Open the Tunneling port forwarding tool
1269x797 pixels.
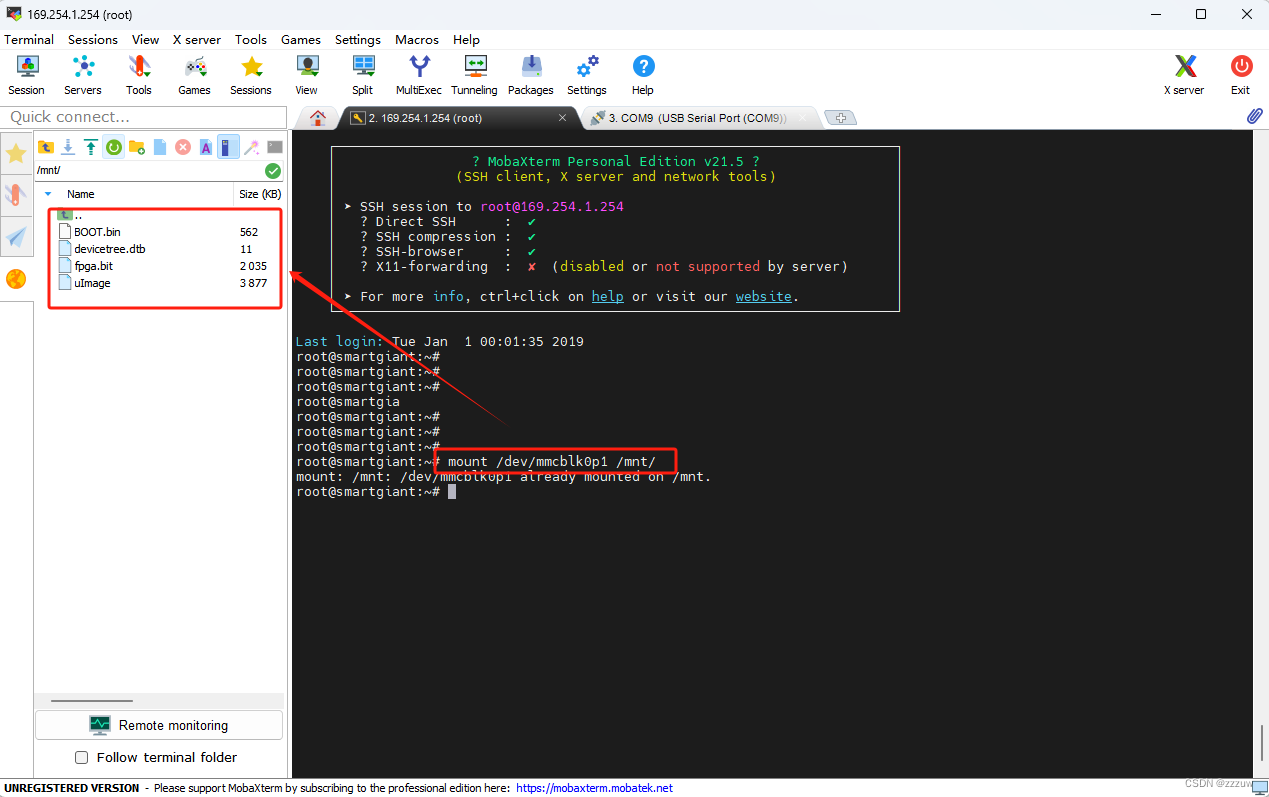point(474,74)
